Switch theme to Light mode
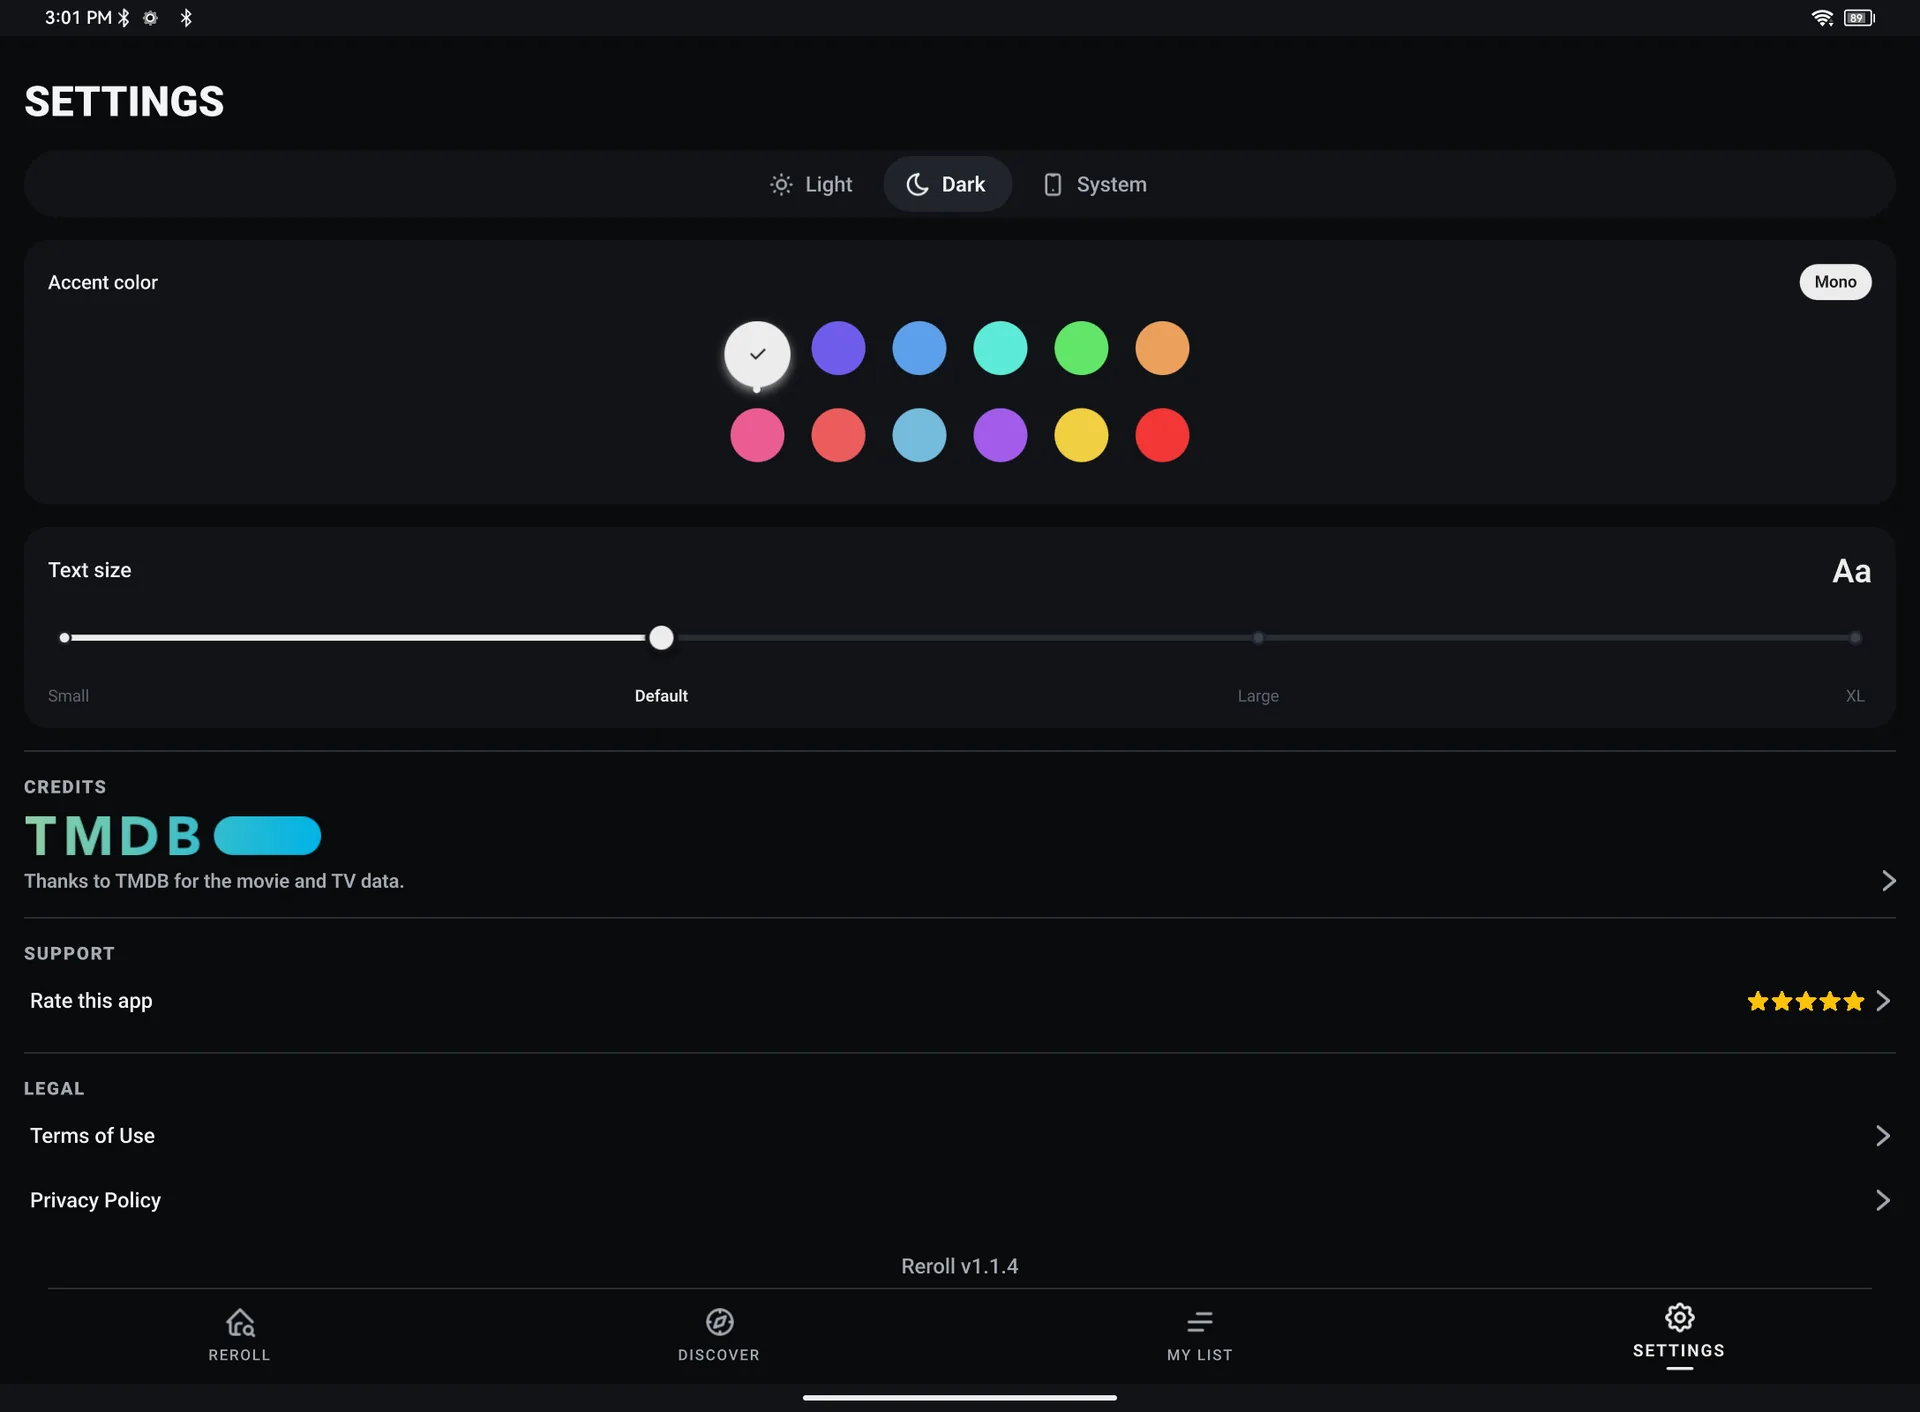 [x=811, y=184]
